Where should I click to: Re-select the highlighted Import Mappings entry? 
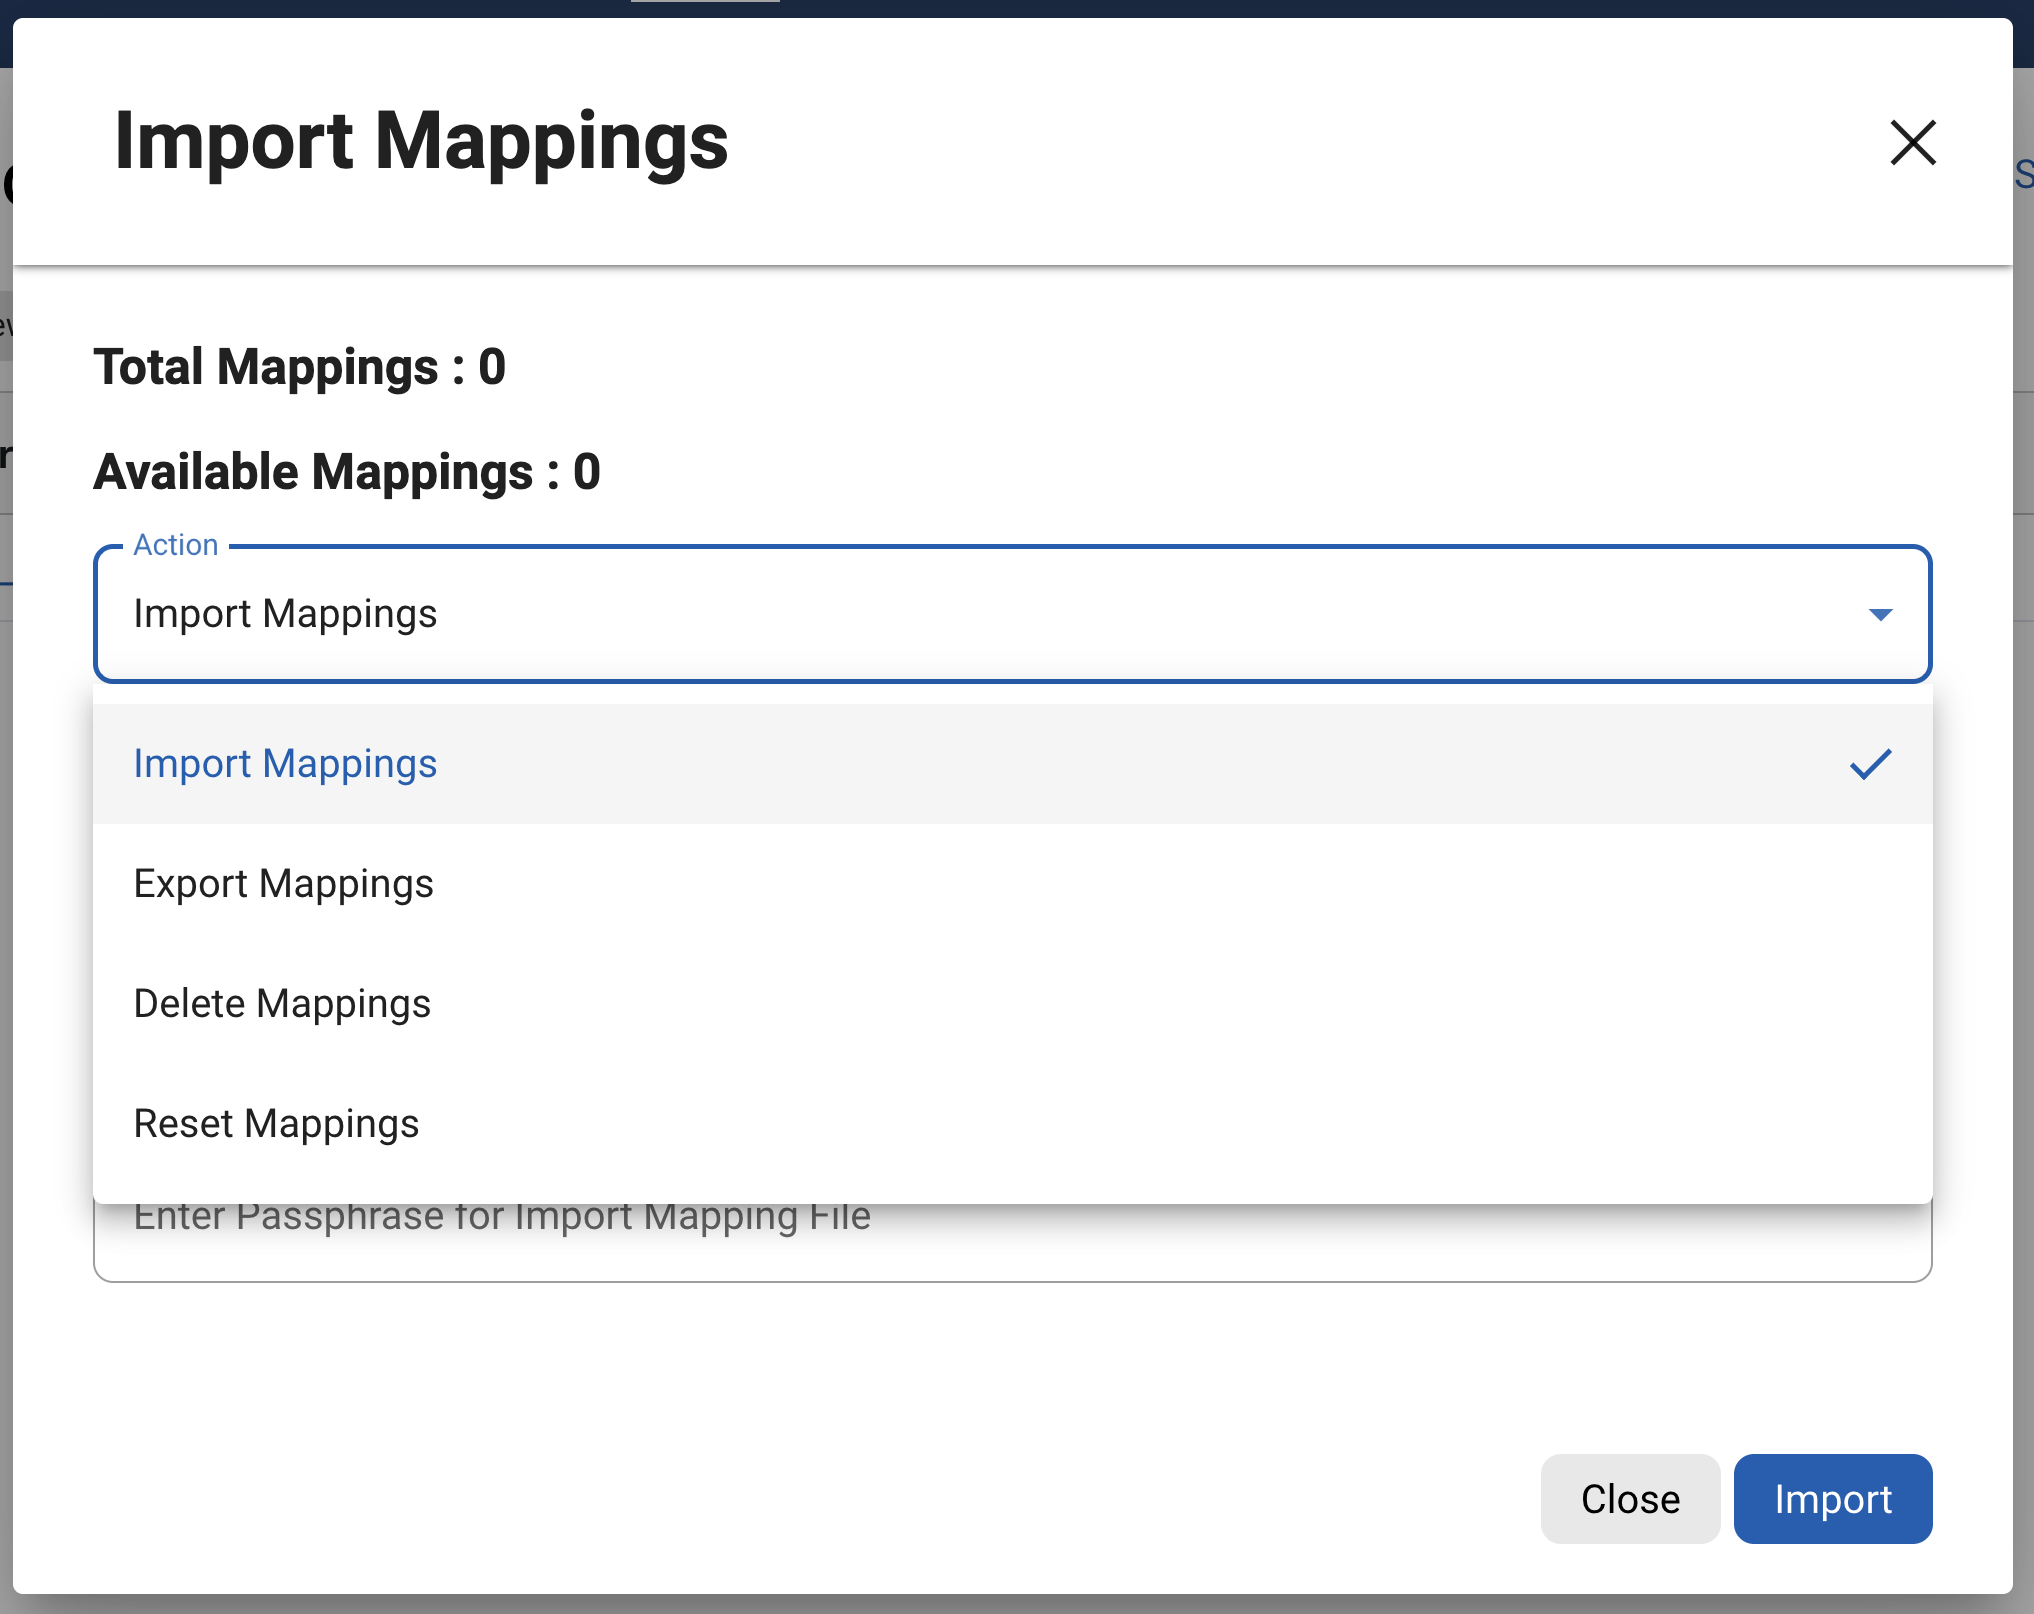[285, 763]
